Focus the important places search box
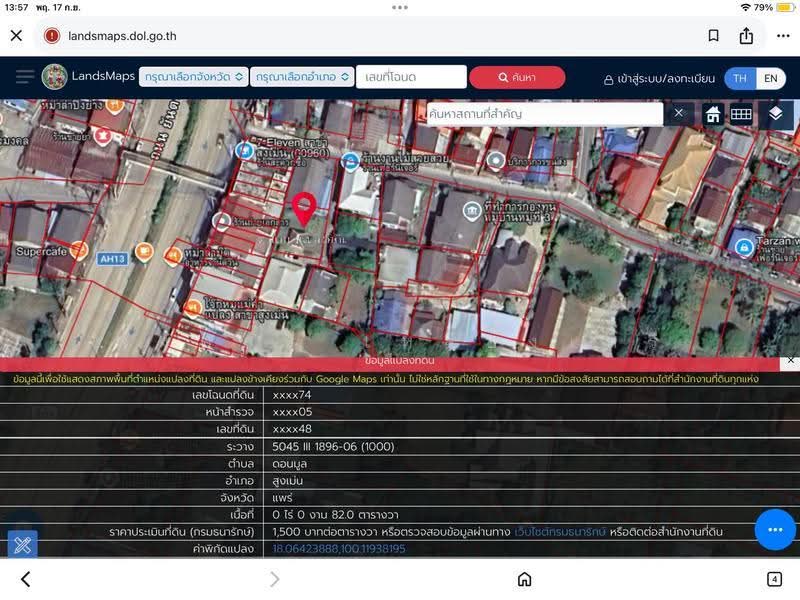 (x=544, y=113)
